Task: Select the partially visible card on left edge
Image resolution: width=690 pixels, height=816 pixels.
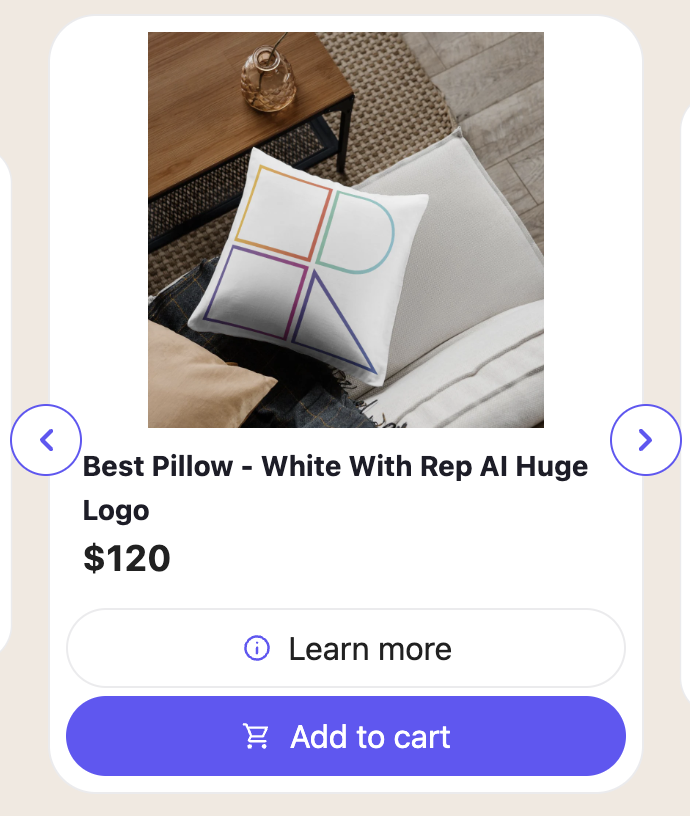Action: click(5, 403)
